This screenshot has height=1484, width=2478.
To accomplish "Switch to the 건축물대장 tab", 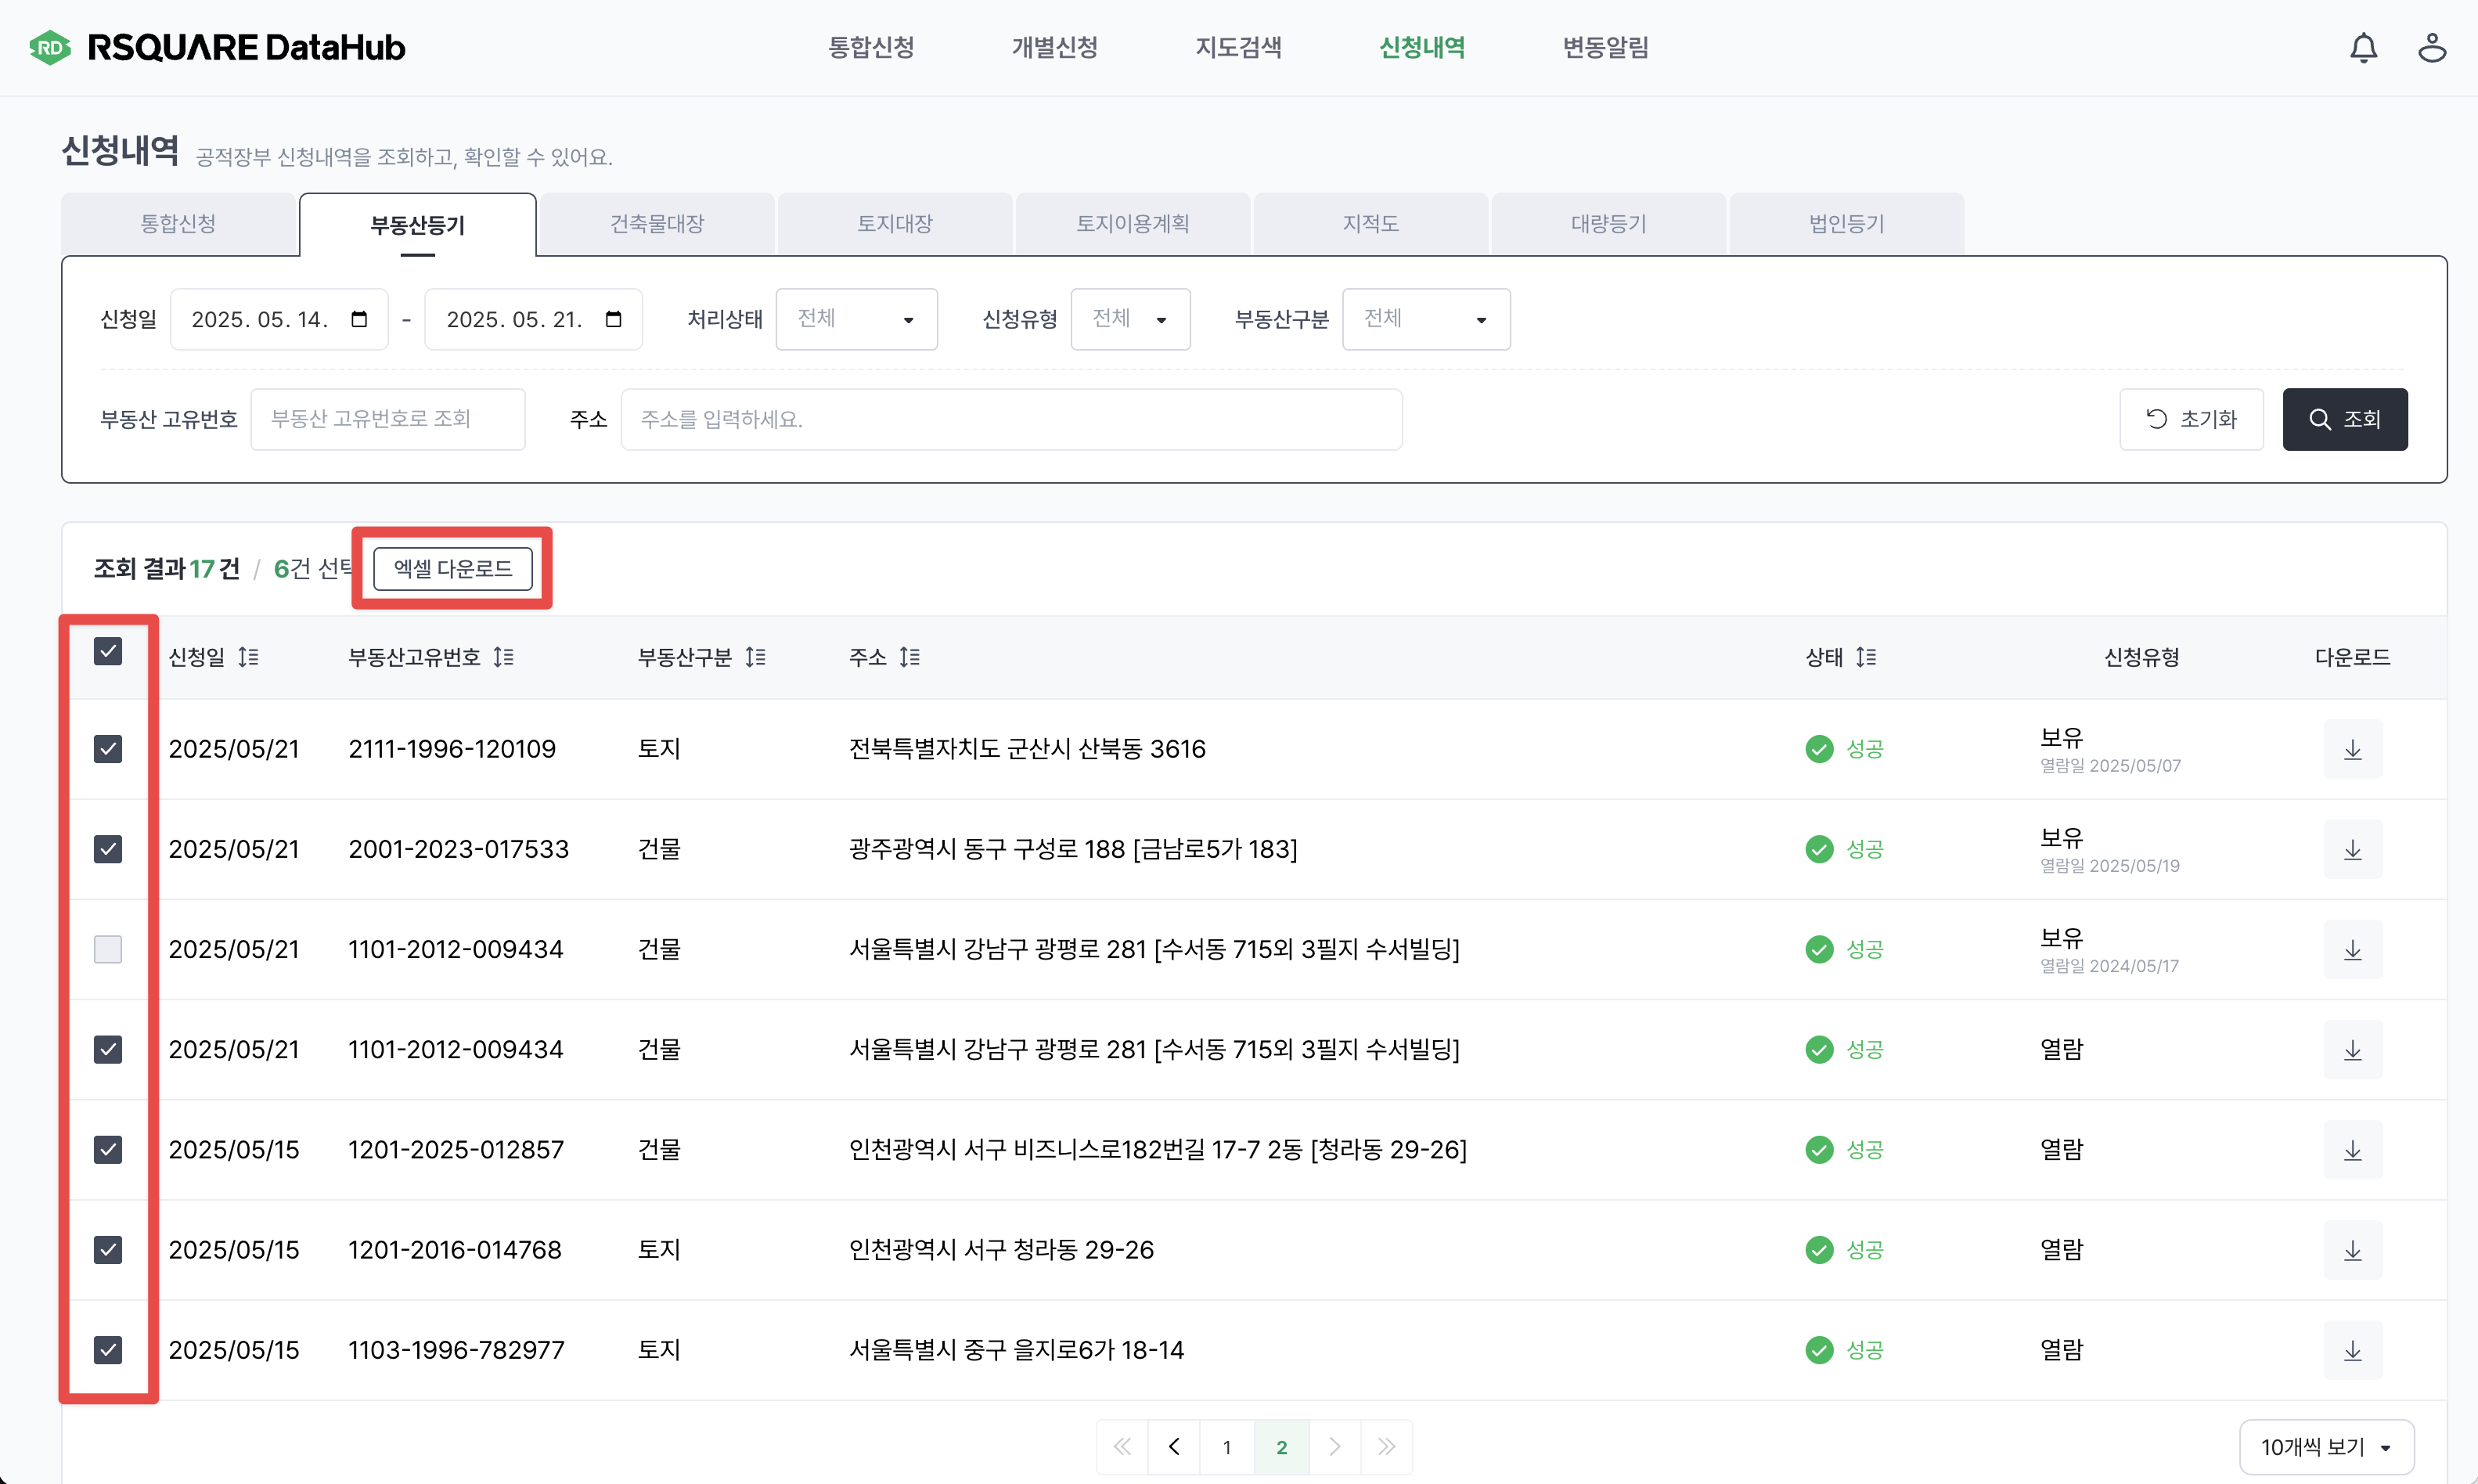I will pyautogui.click(x=657, y=224).
